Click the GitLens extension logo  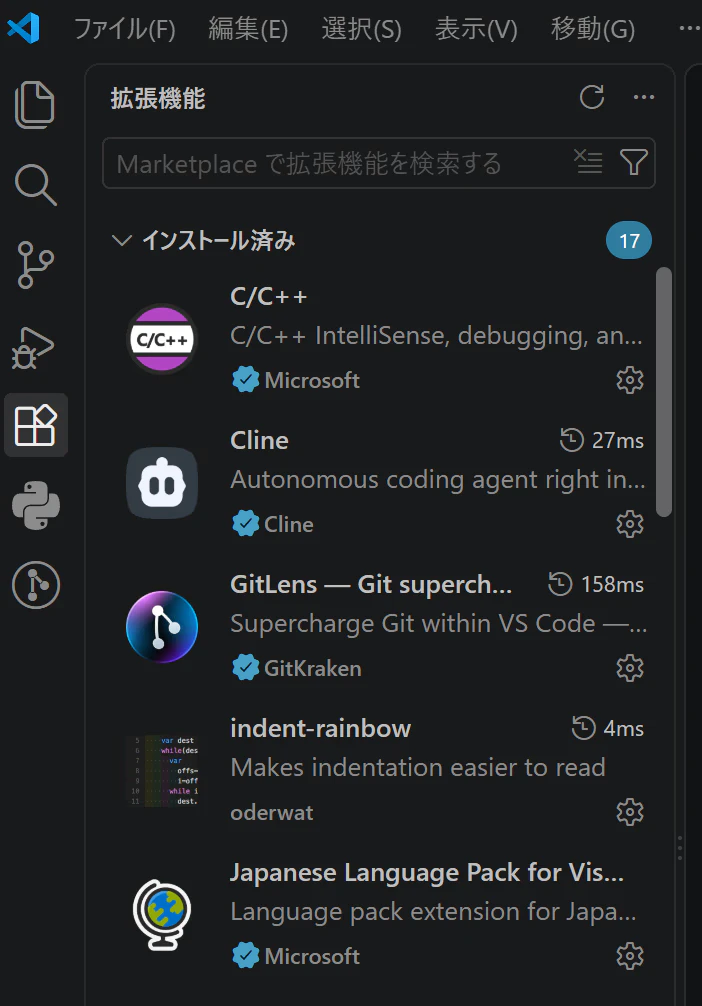tap(162, 627)
